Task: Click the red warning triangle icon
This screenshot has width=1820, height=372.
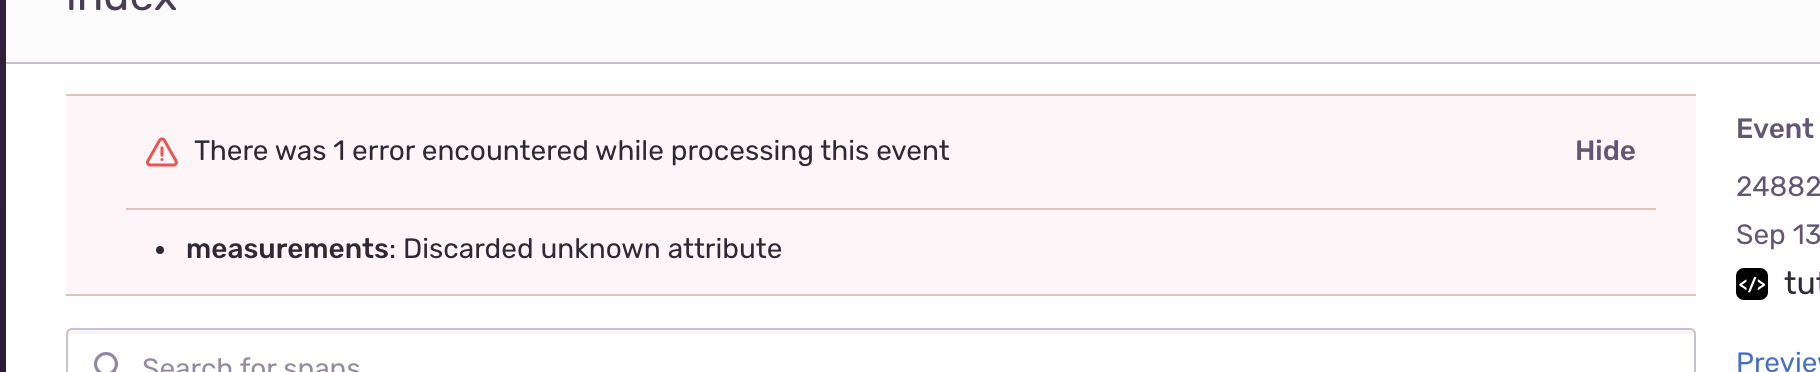Action: pos(162,152)
